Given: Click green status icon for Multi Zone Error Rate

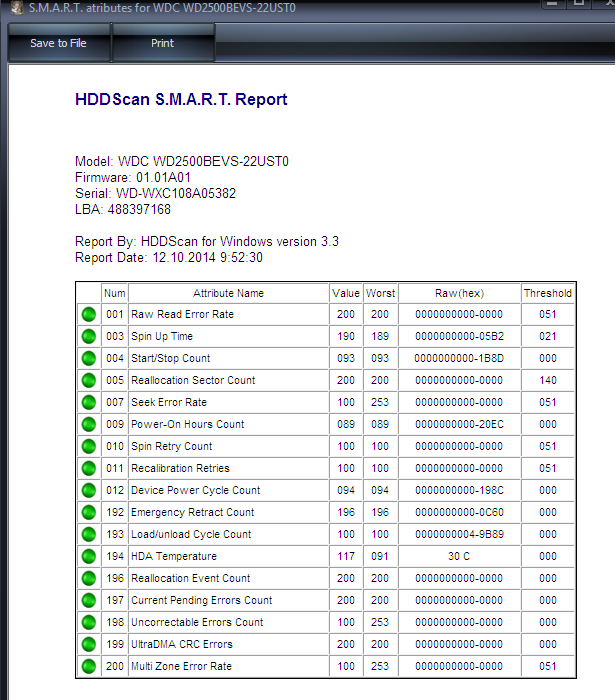Looking at the screenshot, I should (89, 666).
